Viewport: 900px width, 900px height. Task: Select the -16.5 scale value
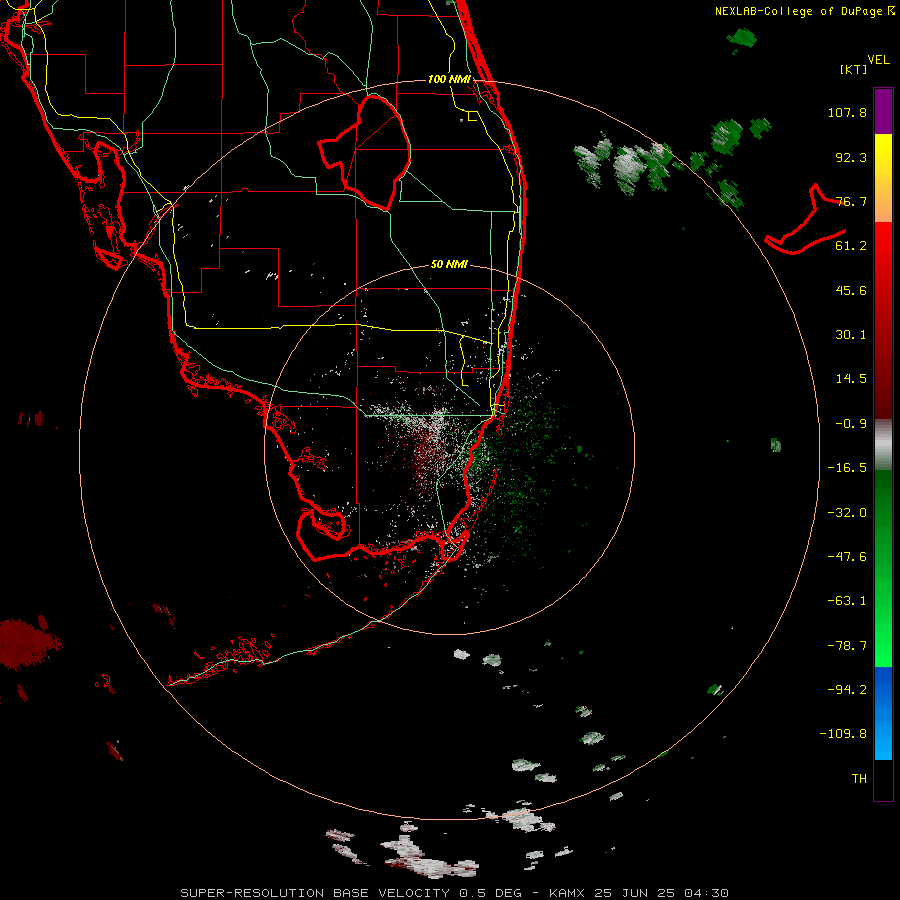(x=847, y=468)
